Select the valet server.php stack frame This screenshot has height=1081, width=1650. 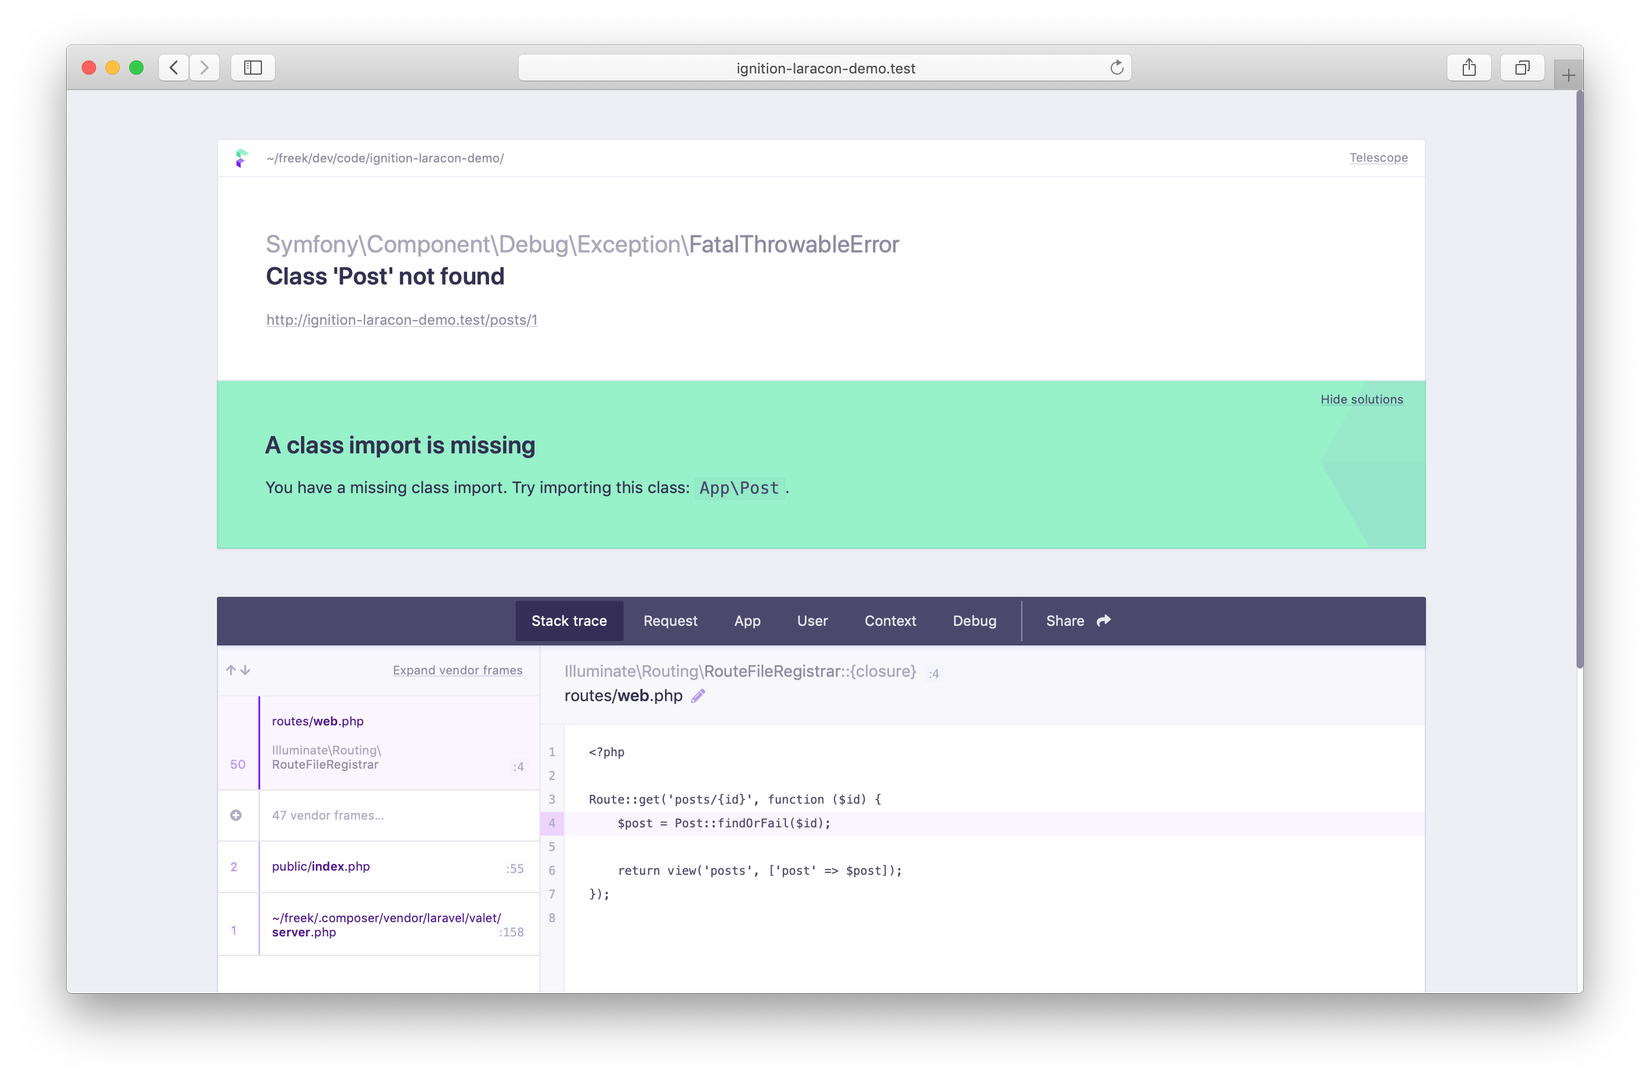[x=379, y=925]
